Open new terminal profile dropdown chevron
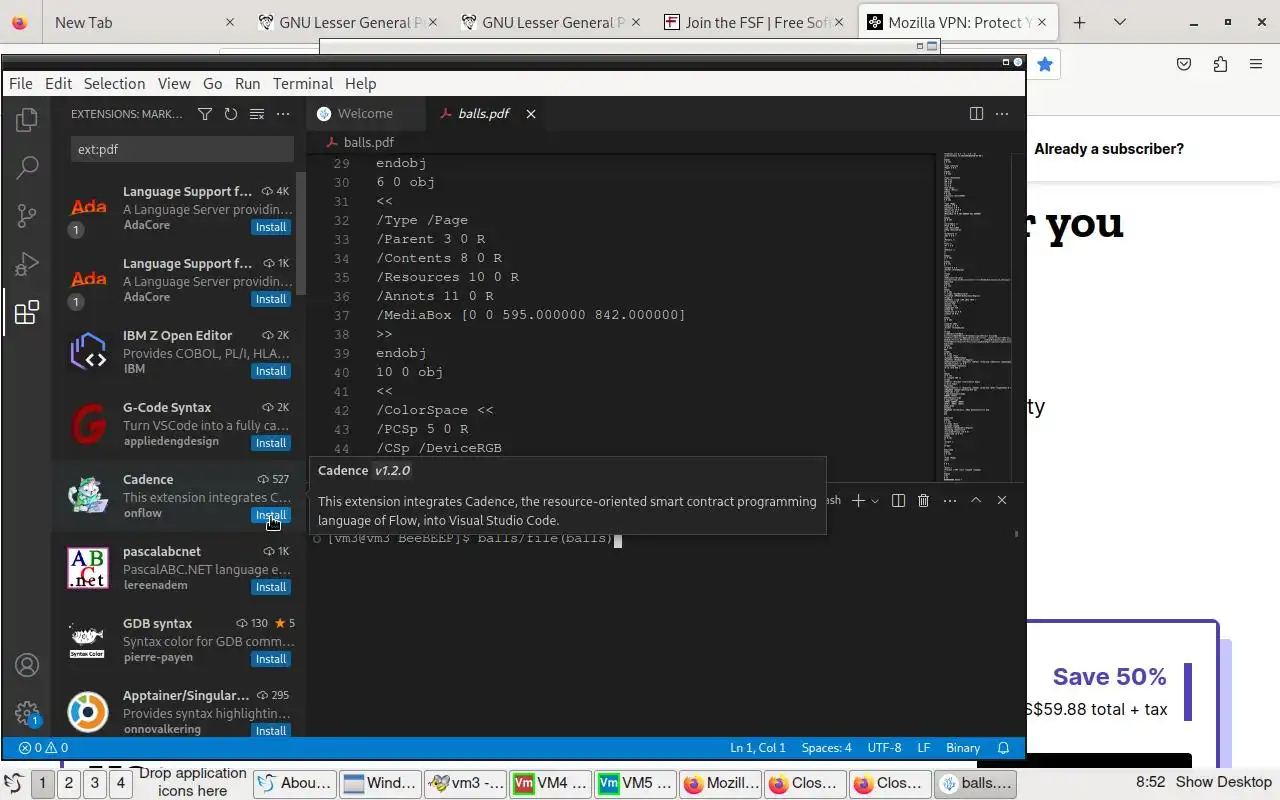Viewport: 1280px width, 800px height. (x=875, y=500)
